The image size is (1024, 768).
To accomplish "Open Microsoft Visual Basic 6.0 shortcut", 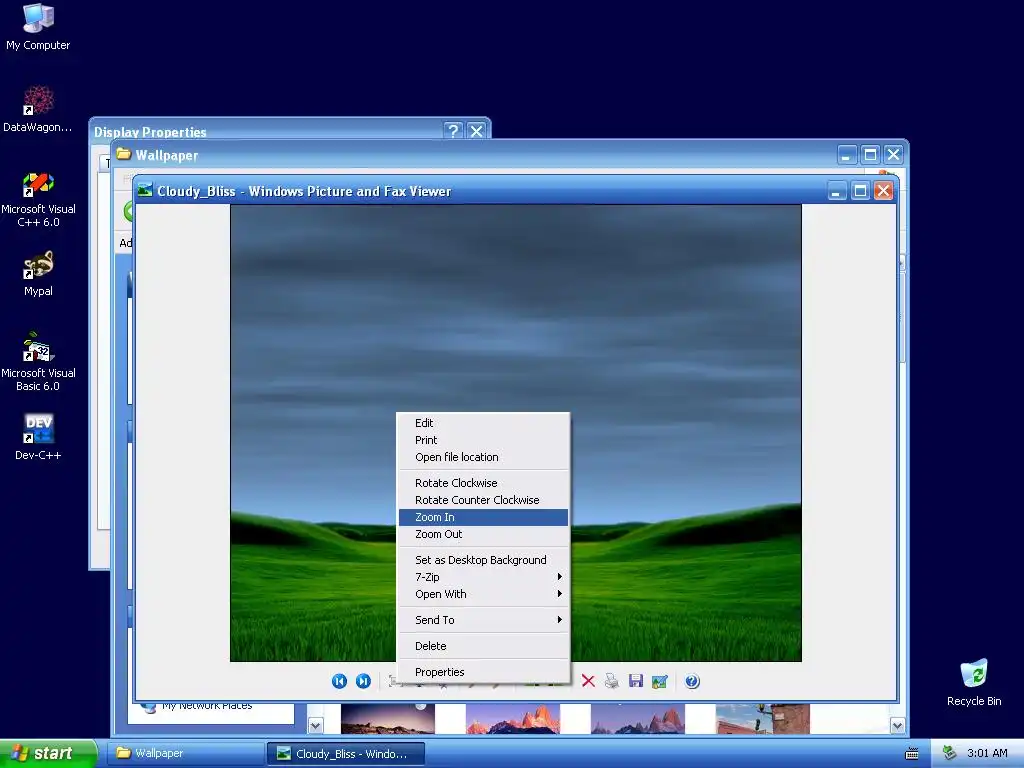I will [38, 362].
